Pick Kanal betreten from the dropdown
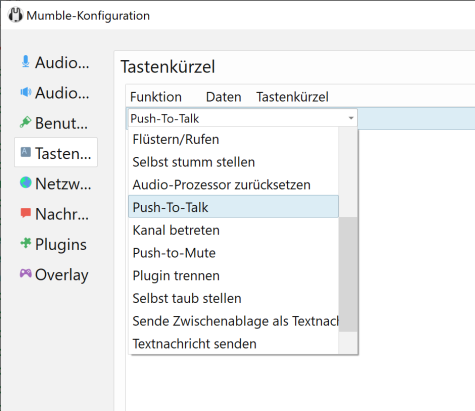This screenshot has height=411, width=475. (x=233, y=230)
